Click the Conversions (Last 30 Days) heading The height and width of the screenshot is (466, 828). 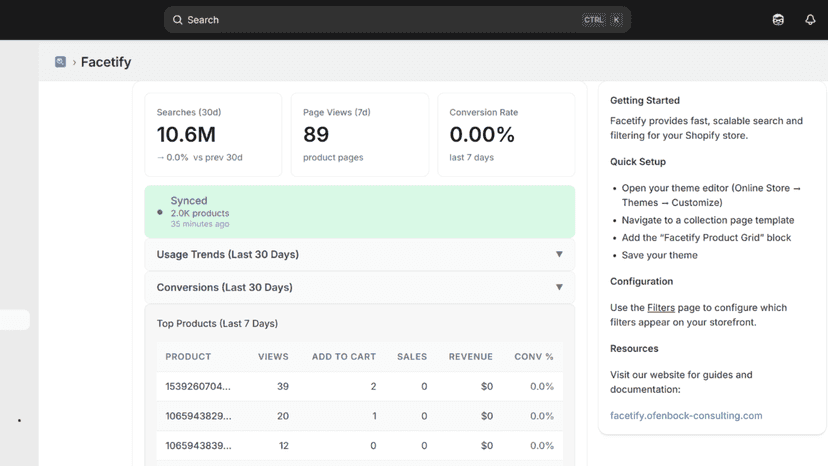(224, 287)
